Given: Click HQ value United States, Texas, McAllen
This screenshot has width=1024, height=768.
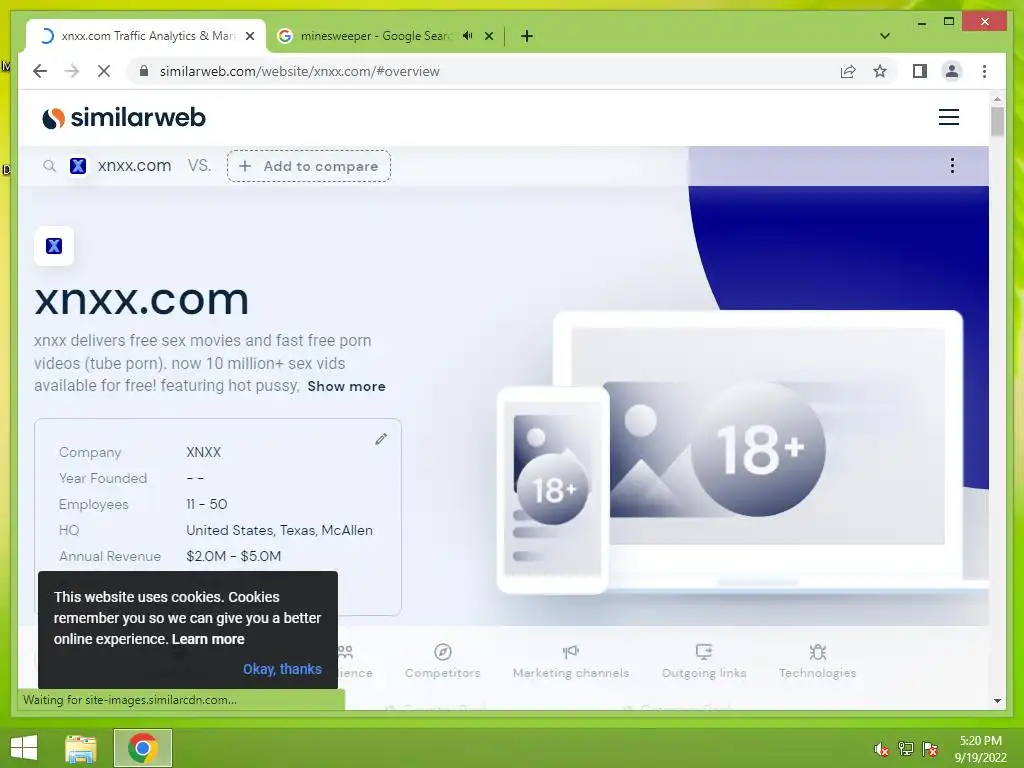Looking at the screenshot, I should pos(280,530).
